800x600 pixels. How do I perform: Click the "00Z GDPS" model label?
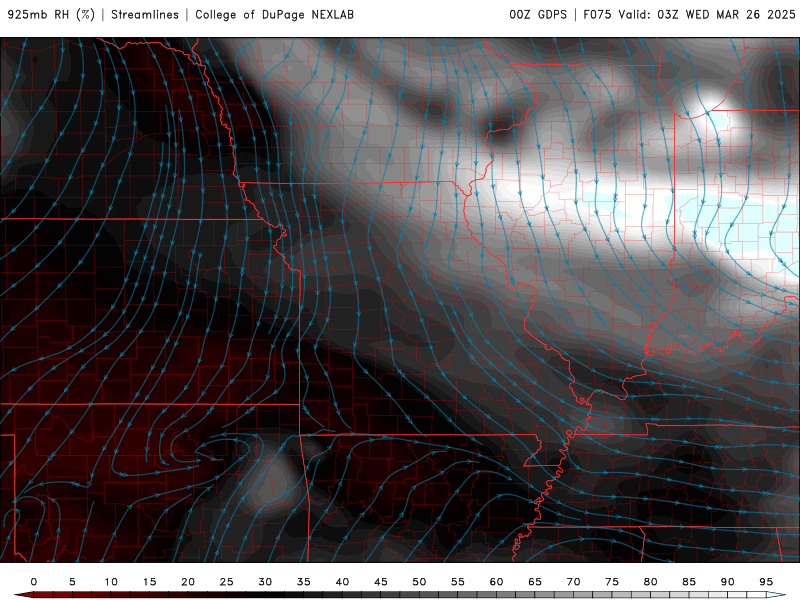point(538,15)
